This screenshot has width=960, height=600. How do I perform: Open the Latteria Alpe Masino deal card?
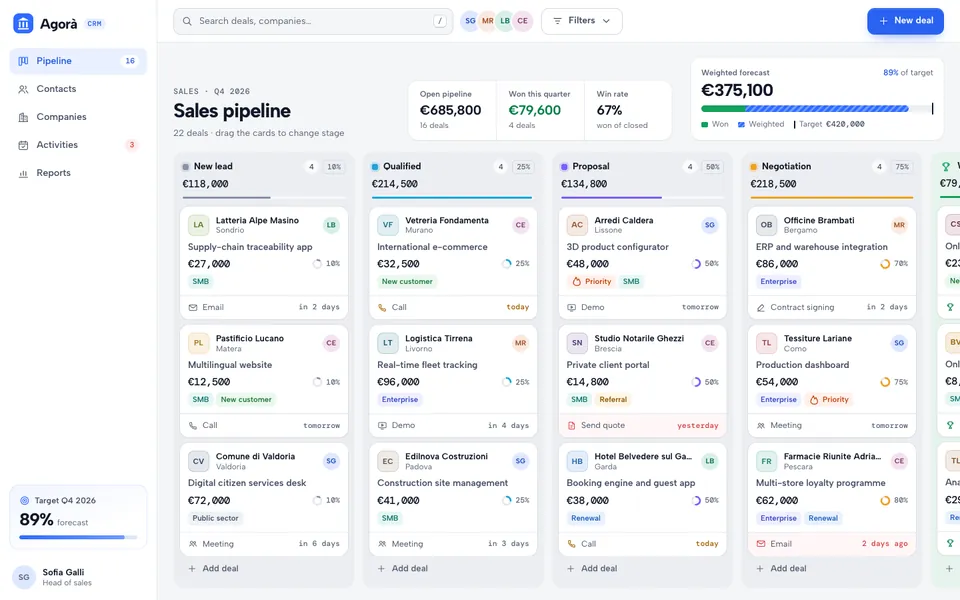click(264, 263)
